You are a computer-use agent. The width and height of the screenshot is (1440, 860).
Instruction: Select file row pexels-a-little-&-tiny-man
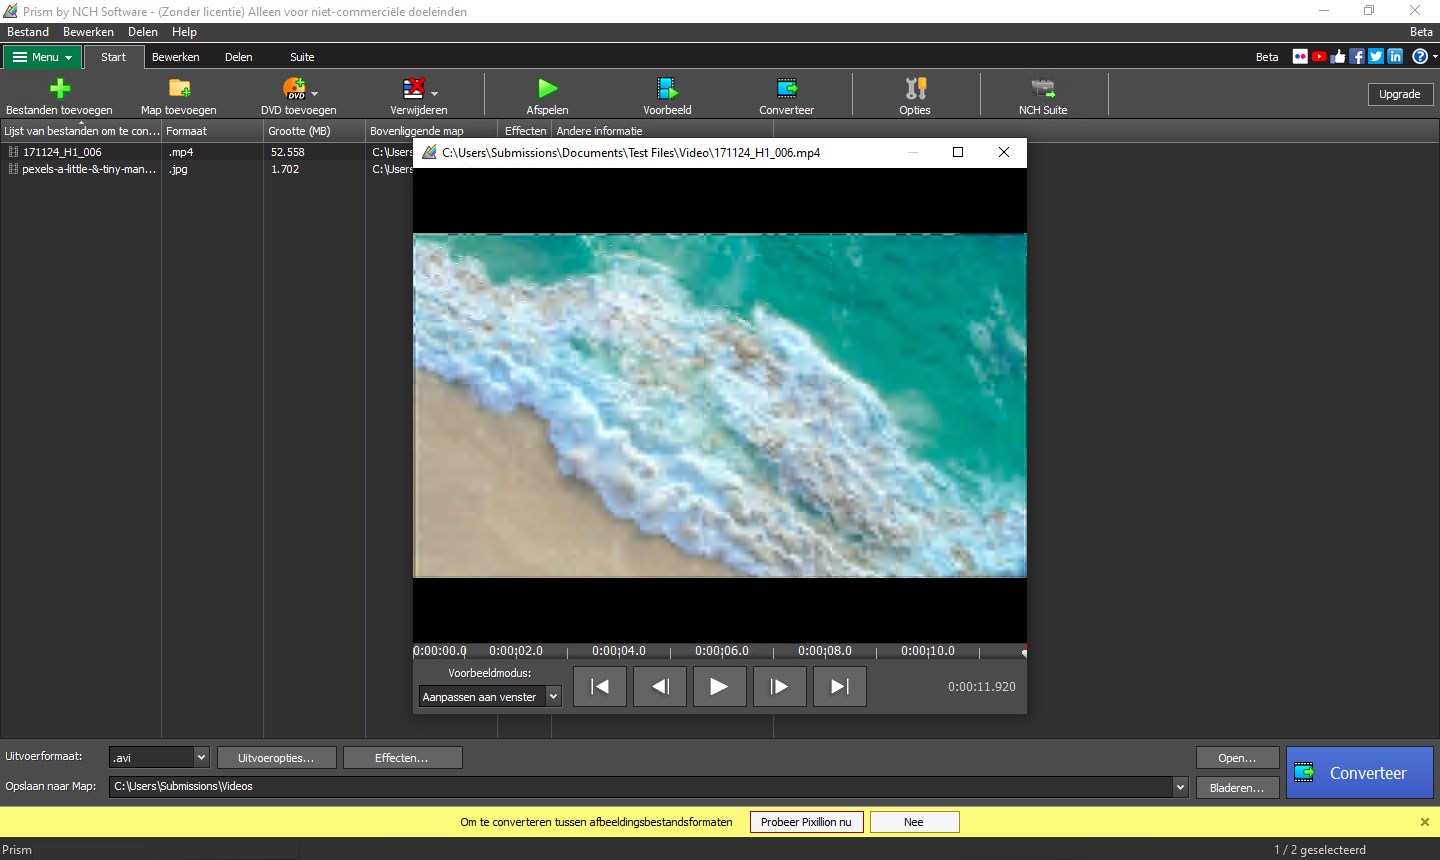point(206,169)
